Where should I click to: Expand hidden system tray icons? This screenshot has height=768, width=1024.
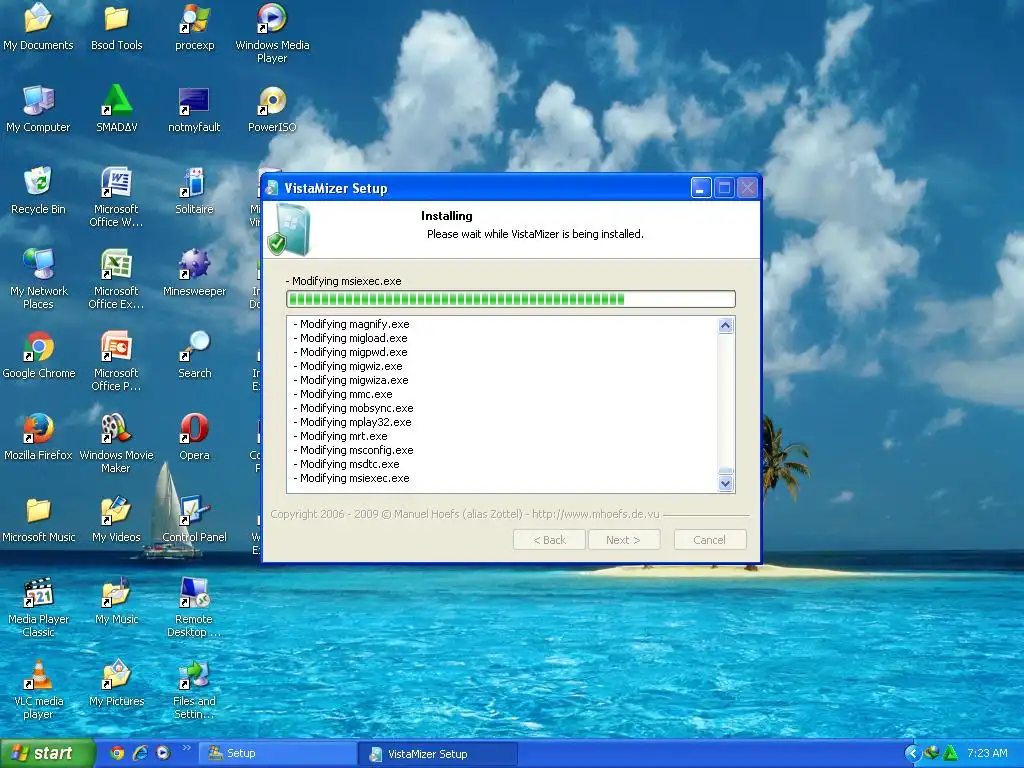click(x=912, y=754)
